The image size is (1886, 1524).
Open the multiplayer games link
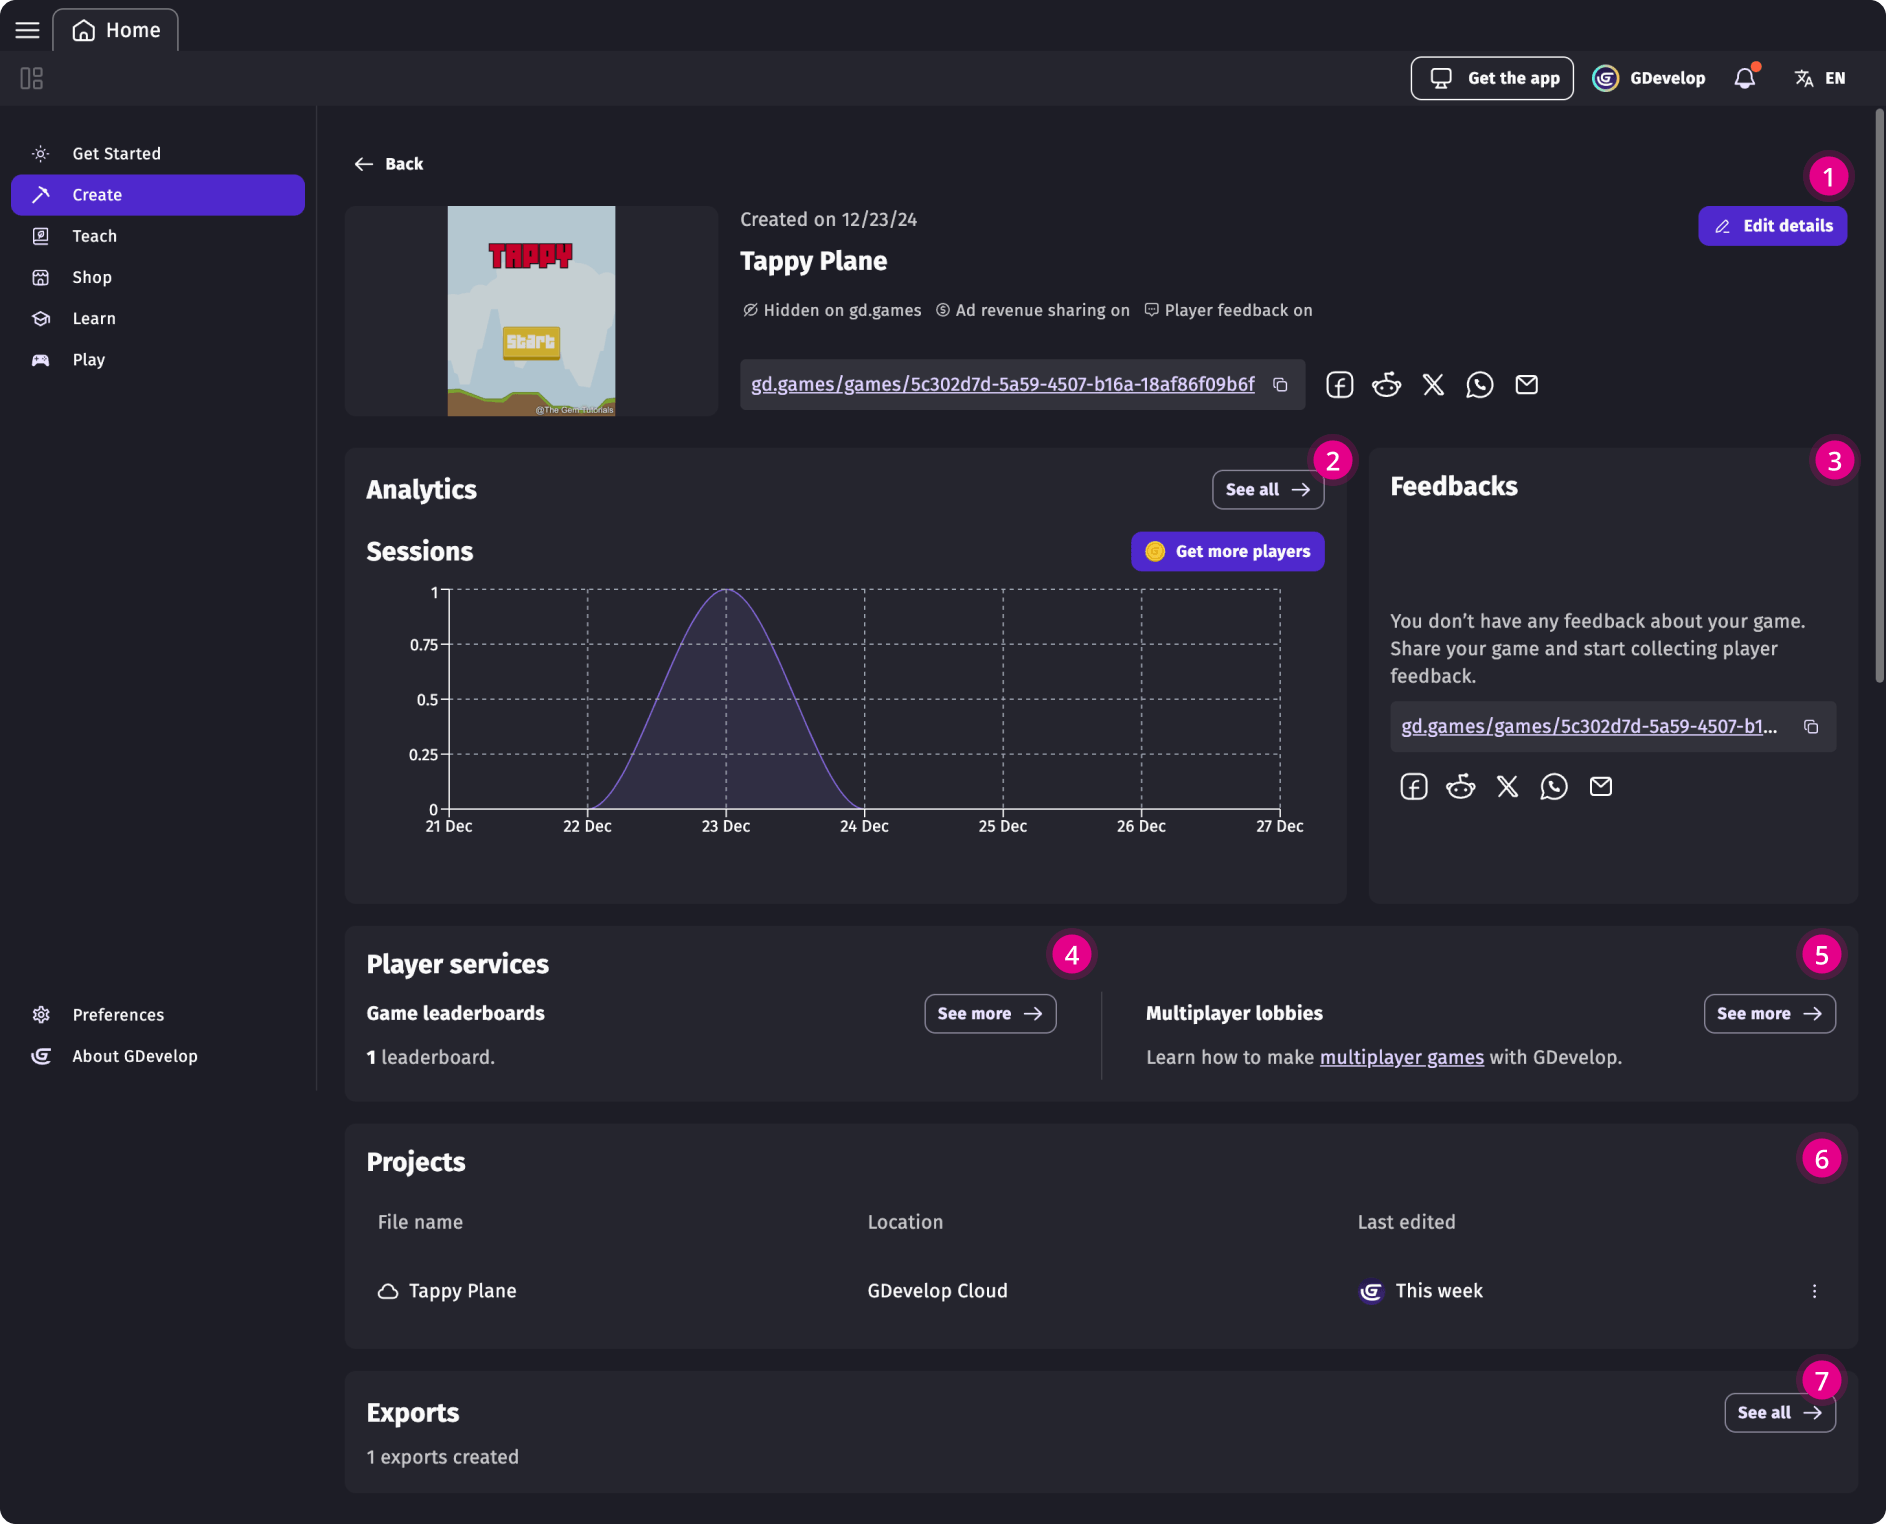pyautogui.click(x=1401, y=1057)
